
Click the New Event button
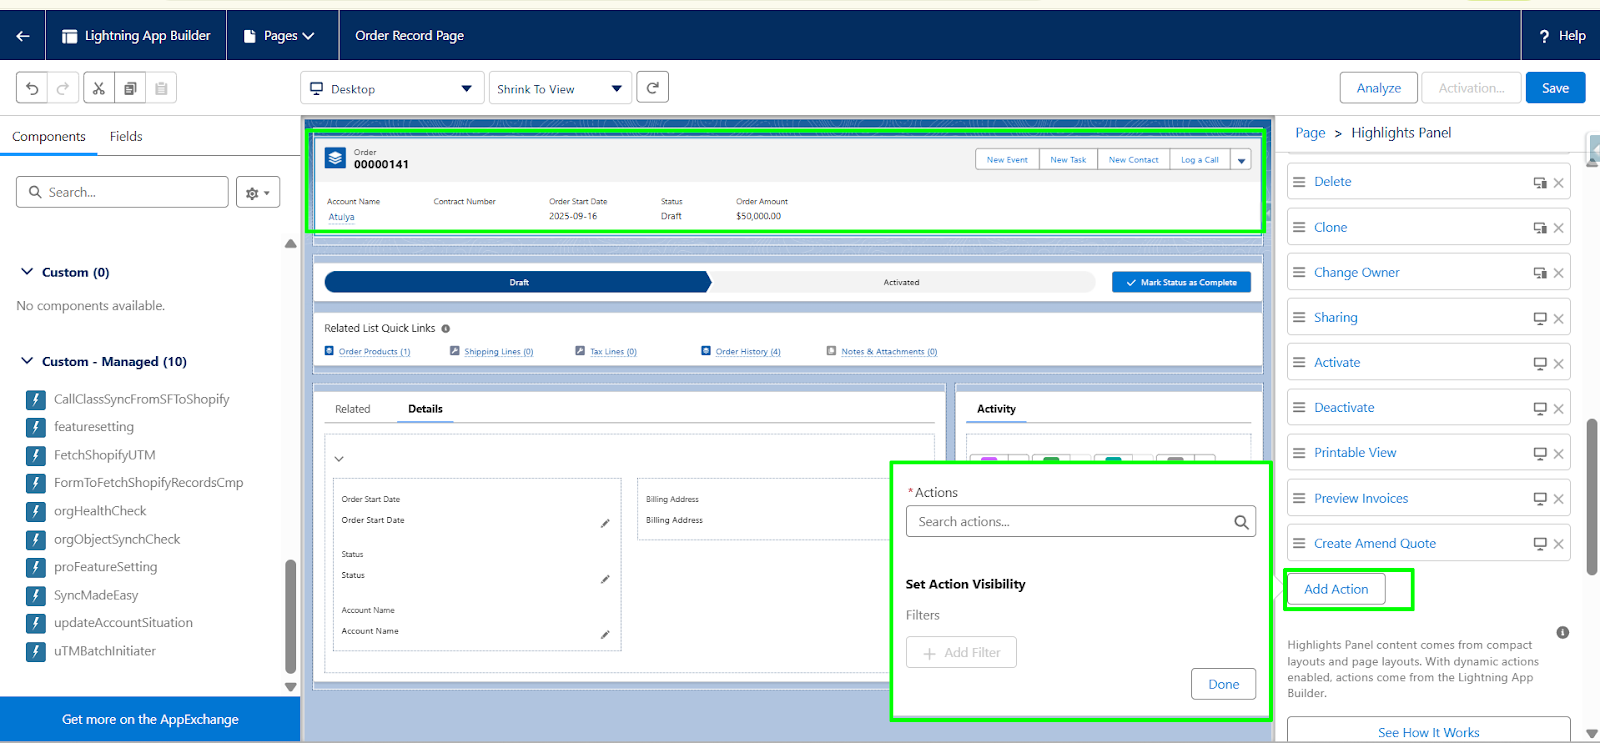point(1007,160)
